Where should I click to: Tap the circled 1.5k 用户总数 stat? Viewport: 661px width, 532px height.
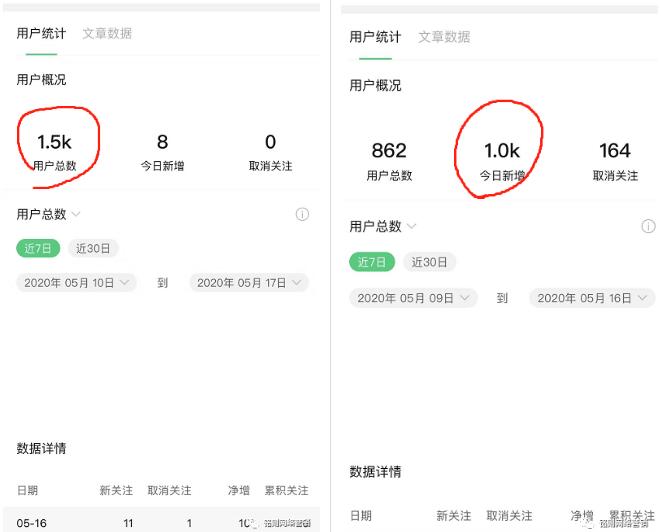tap(55, 151)
